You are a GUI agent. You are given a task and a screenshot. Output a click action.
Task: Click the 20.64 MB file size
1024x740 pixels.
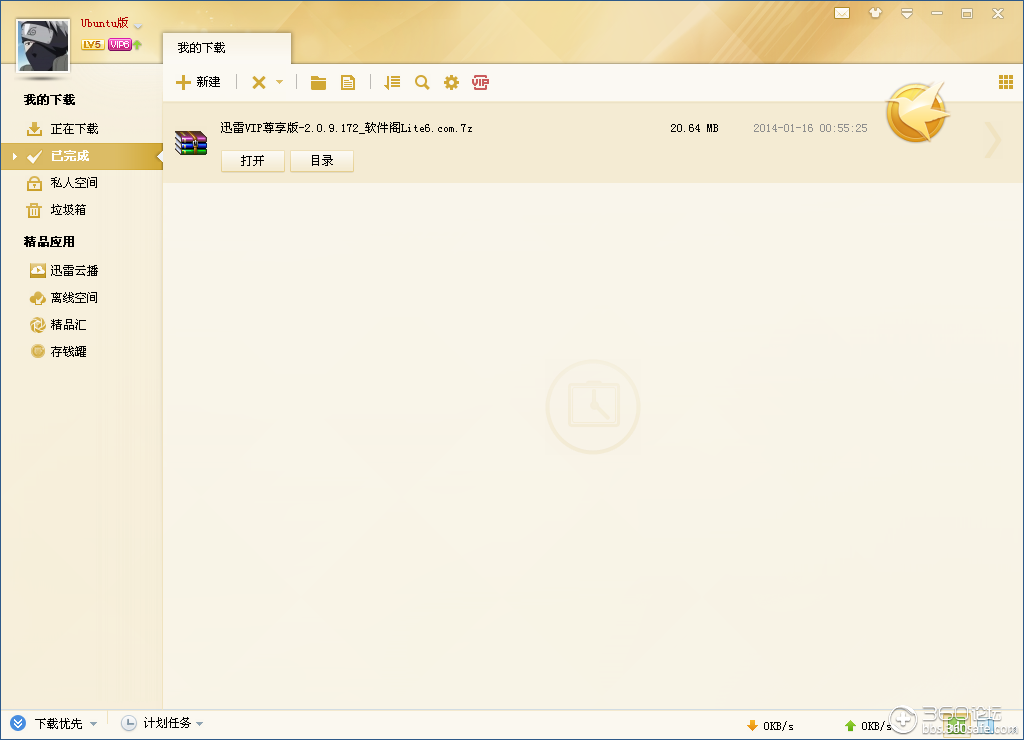click(694, 129)
